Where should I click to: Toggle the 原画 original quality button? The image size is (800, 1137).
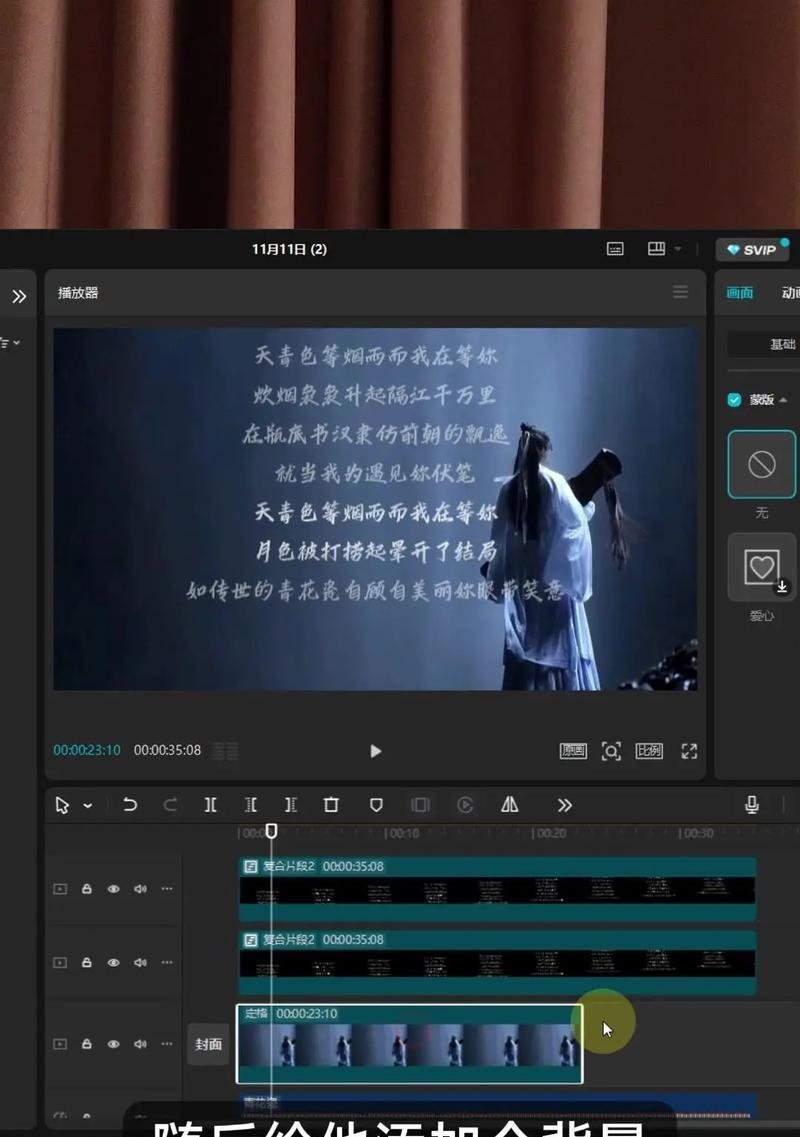[x=573, y=751]
